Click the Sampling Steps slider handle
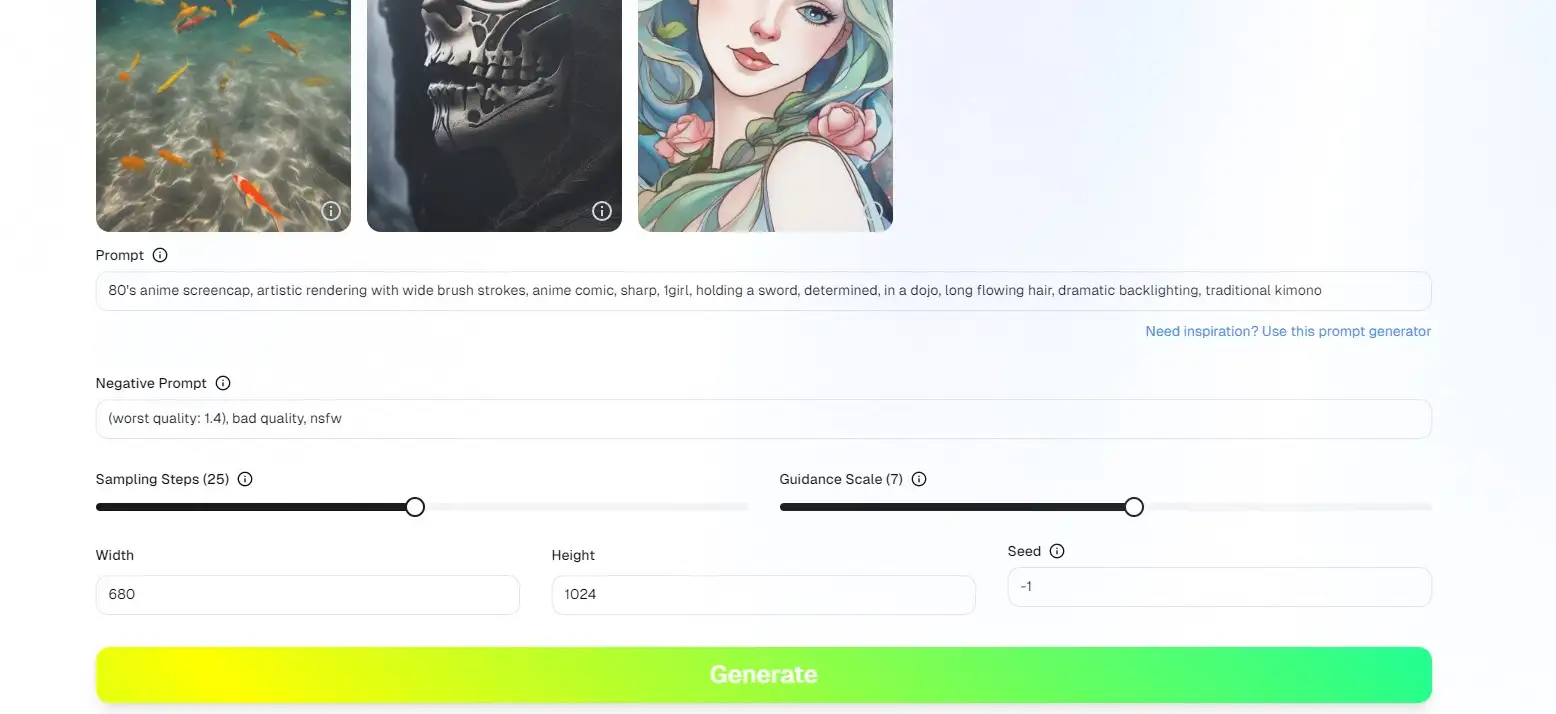Viewport: 1556px width, 714px height. click(x=415, y=507)
